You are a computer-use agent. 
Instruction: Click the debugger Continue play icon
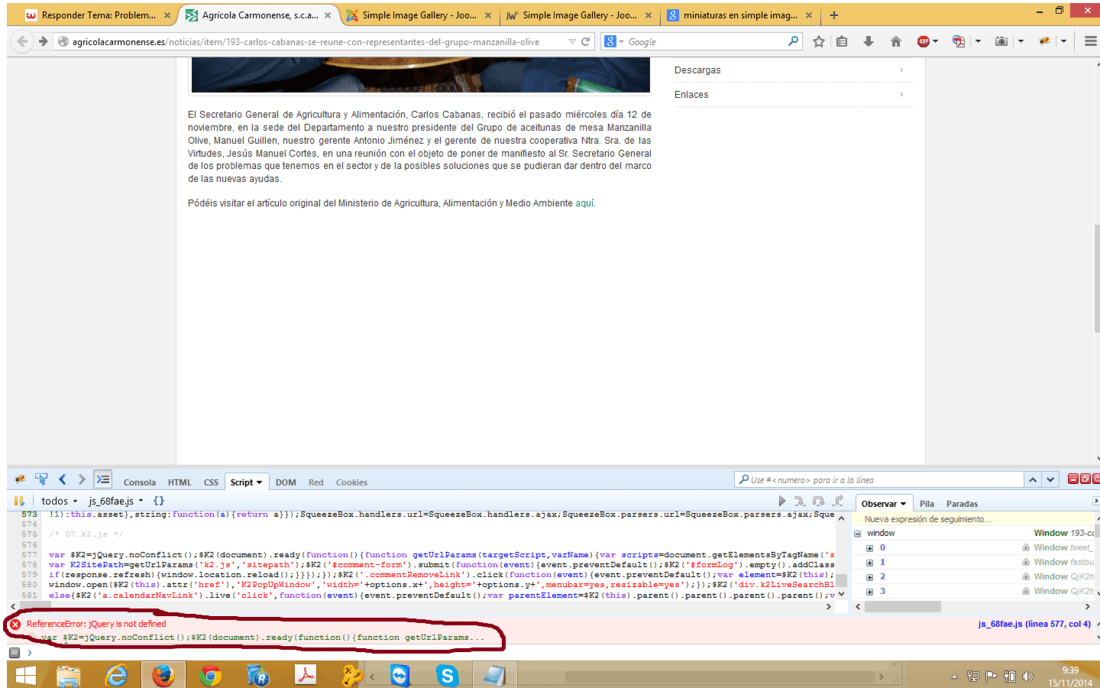782,501
